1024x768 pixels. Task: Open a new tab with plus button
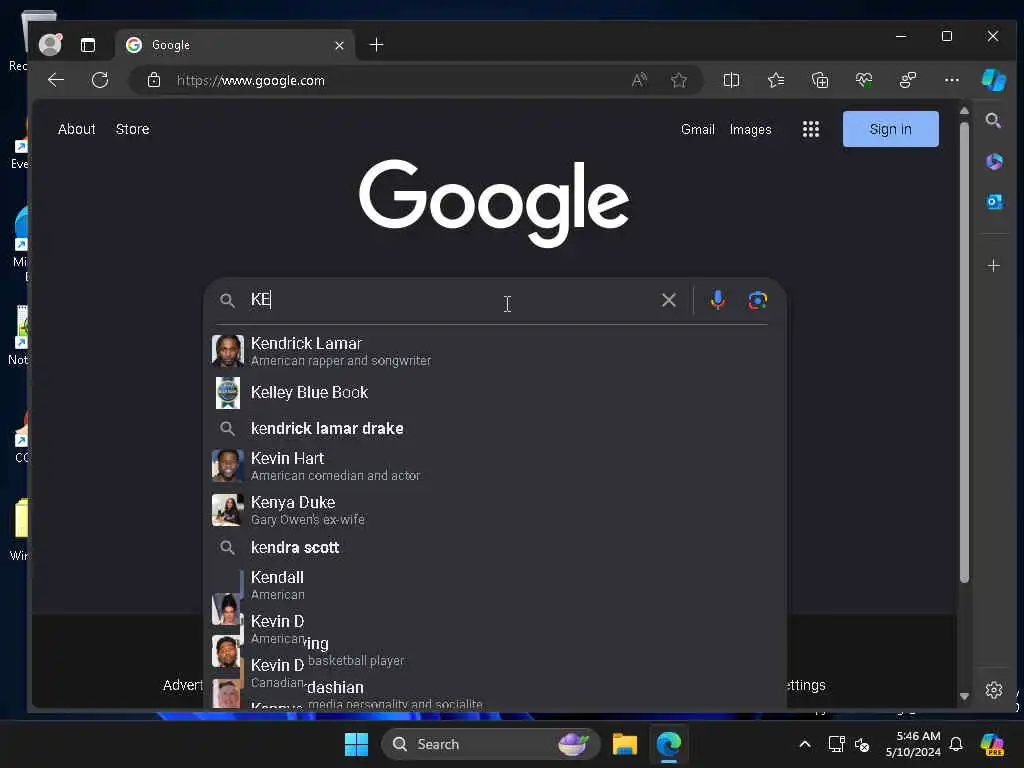[x=376, y=45]
